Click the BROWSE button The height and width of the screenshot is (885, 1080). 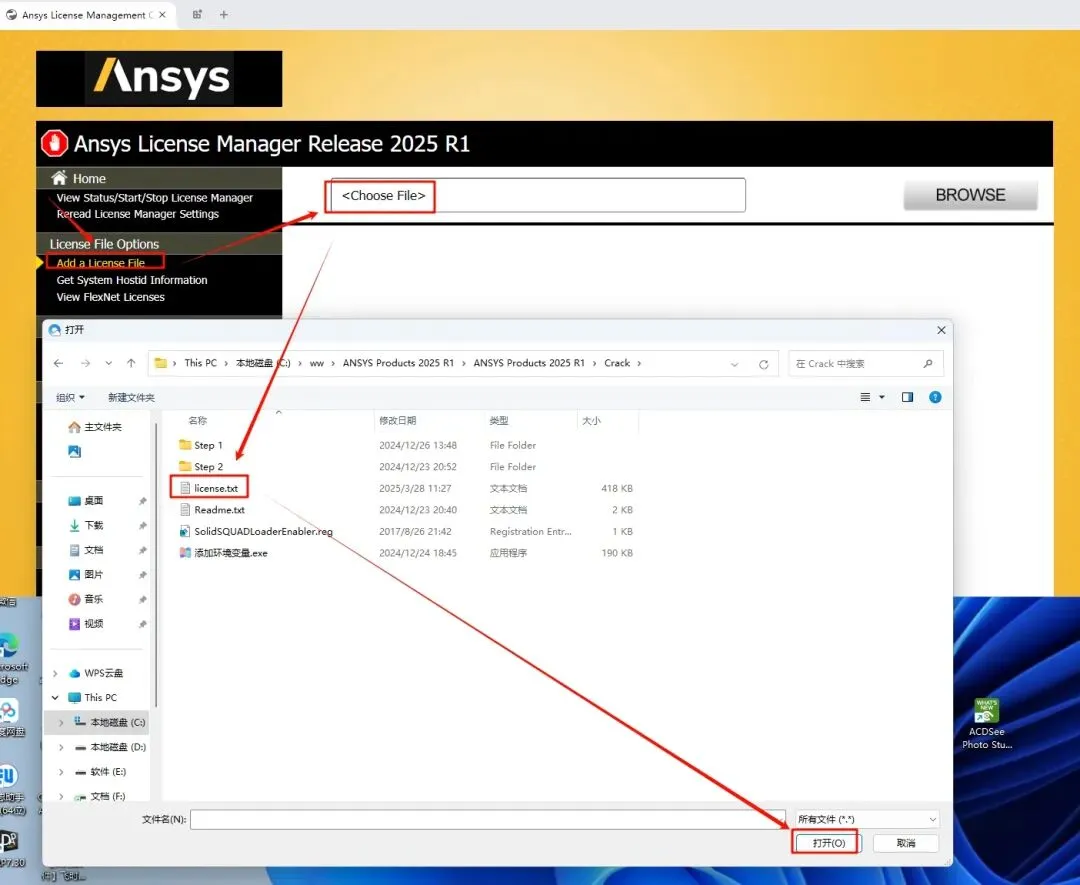[x=970, y=195]
